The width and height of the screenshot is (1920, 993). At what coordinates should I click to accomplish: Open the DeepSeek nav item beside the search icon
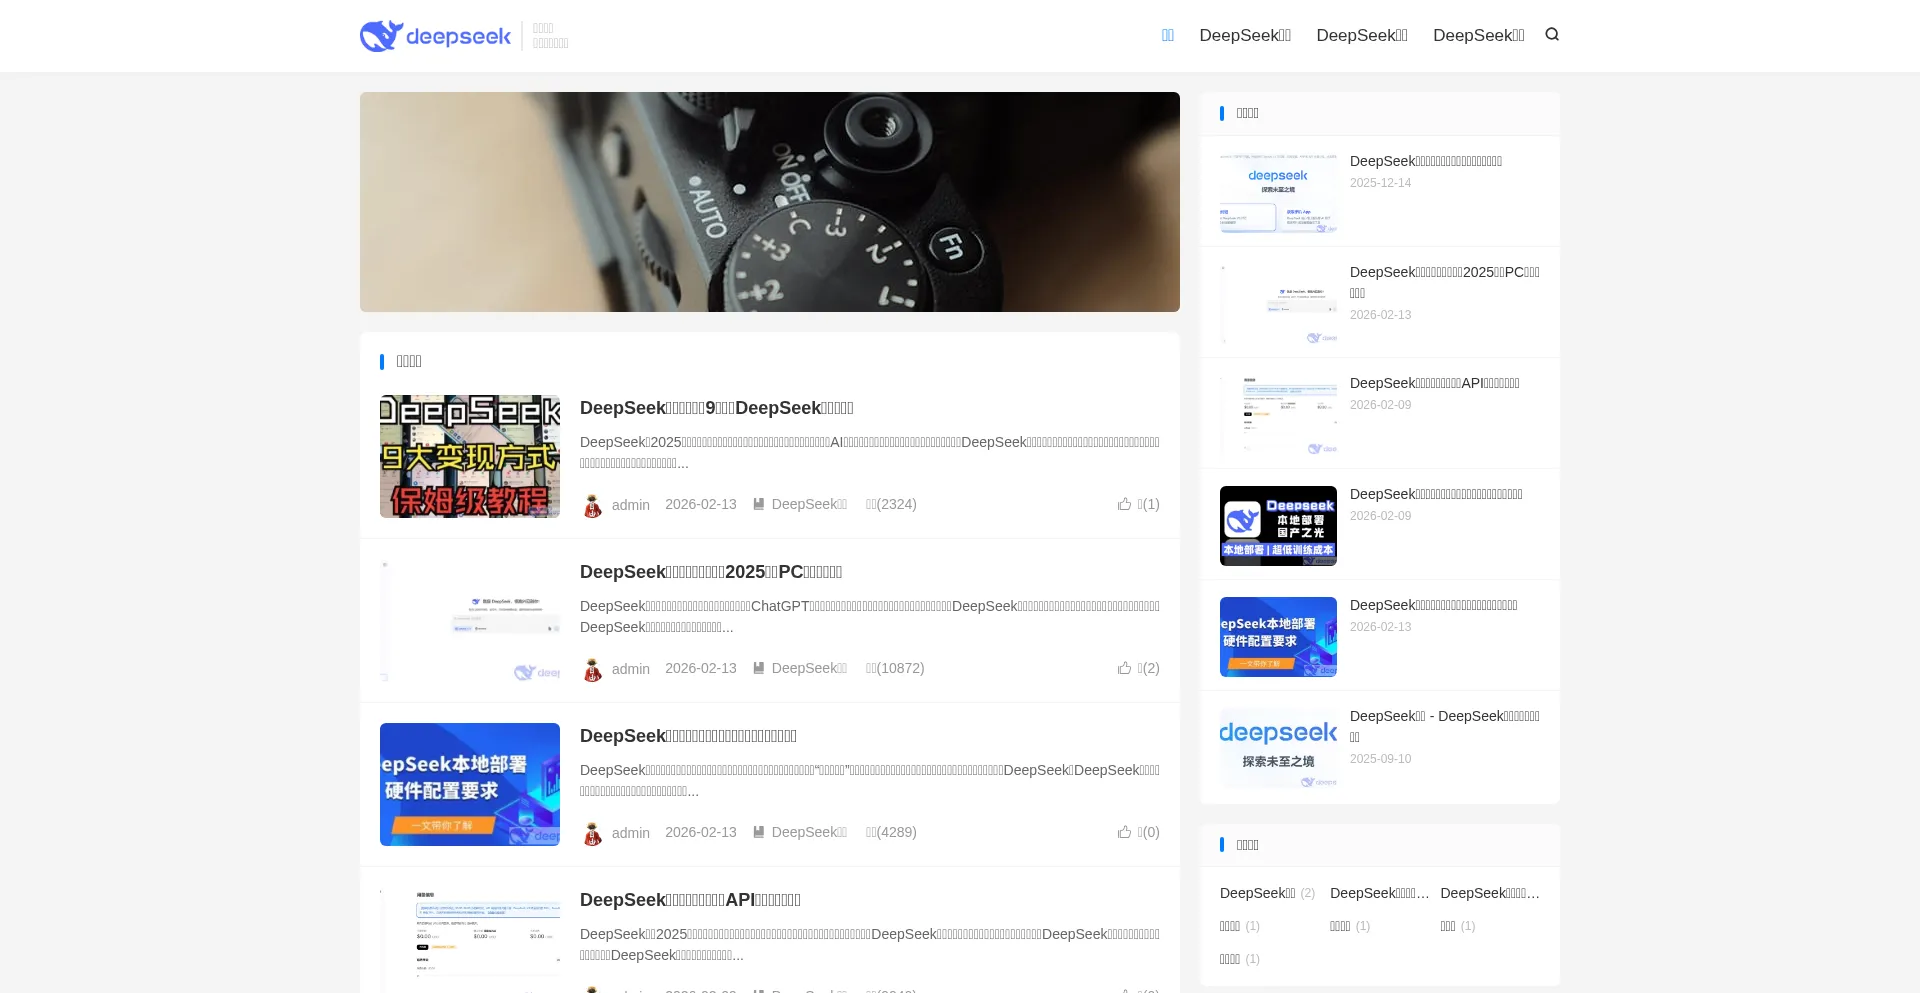[x=1479, y=36]
